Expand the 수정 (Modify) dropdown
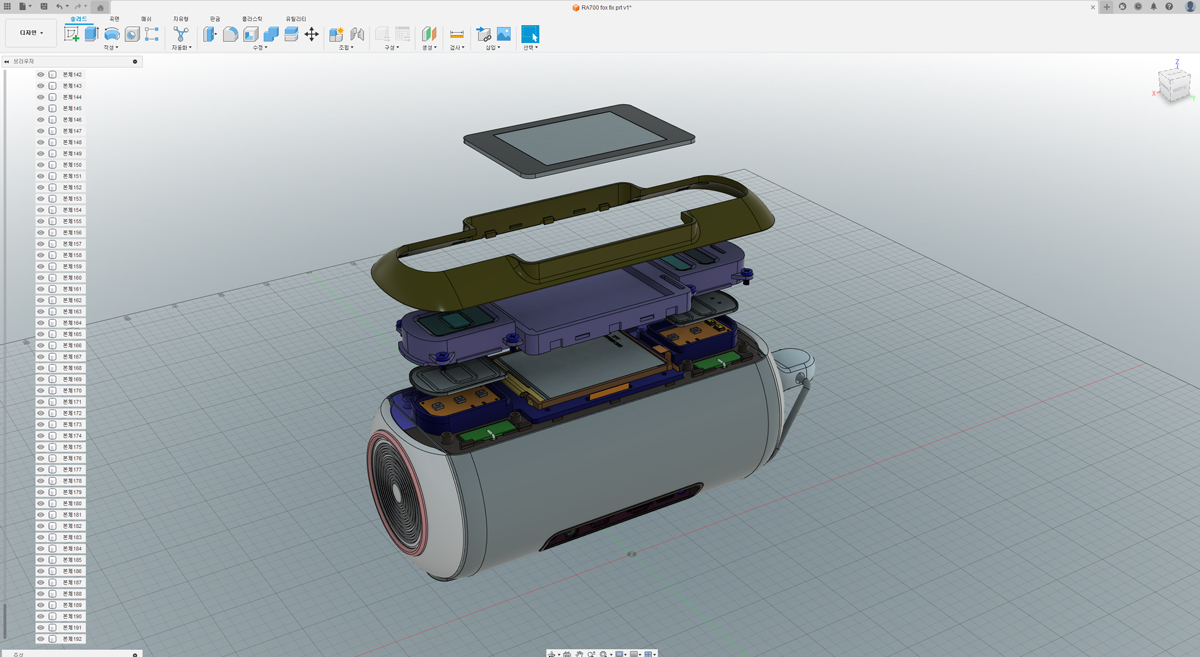Image resolution: width=1200 pixels, height=657 pixels. [260, 47]
